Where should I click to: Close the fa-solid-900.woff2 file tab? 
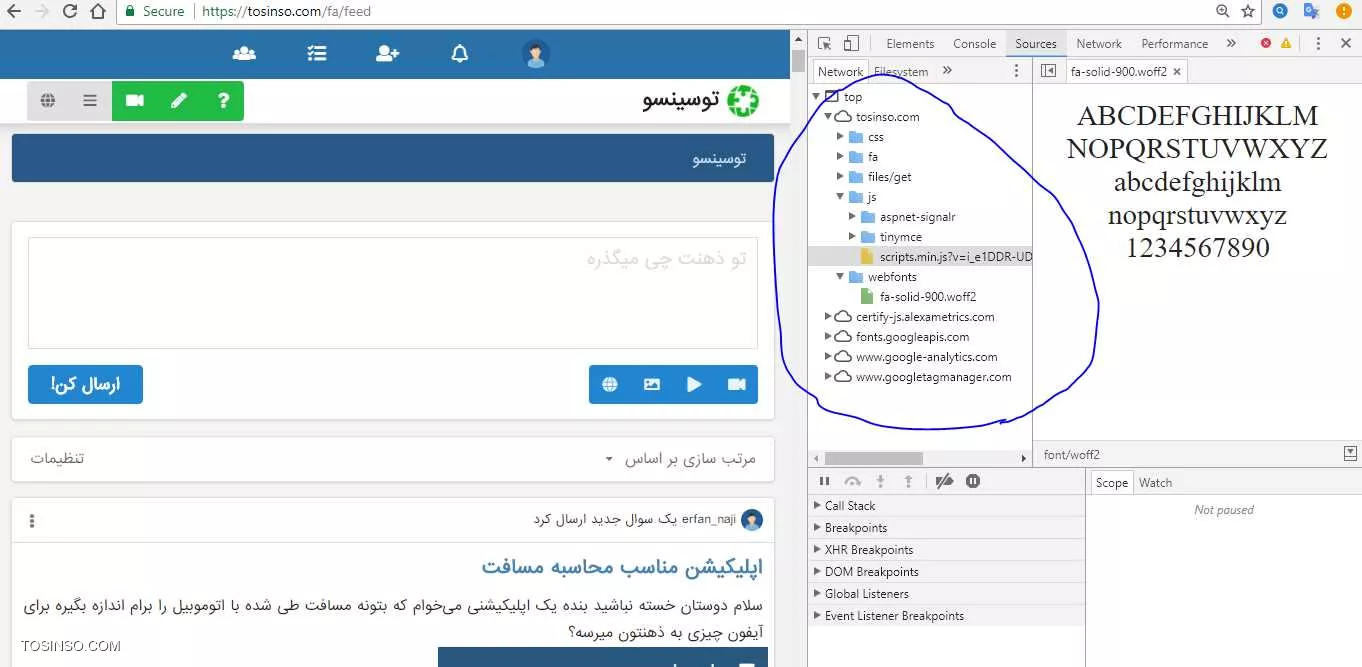1177,72
